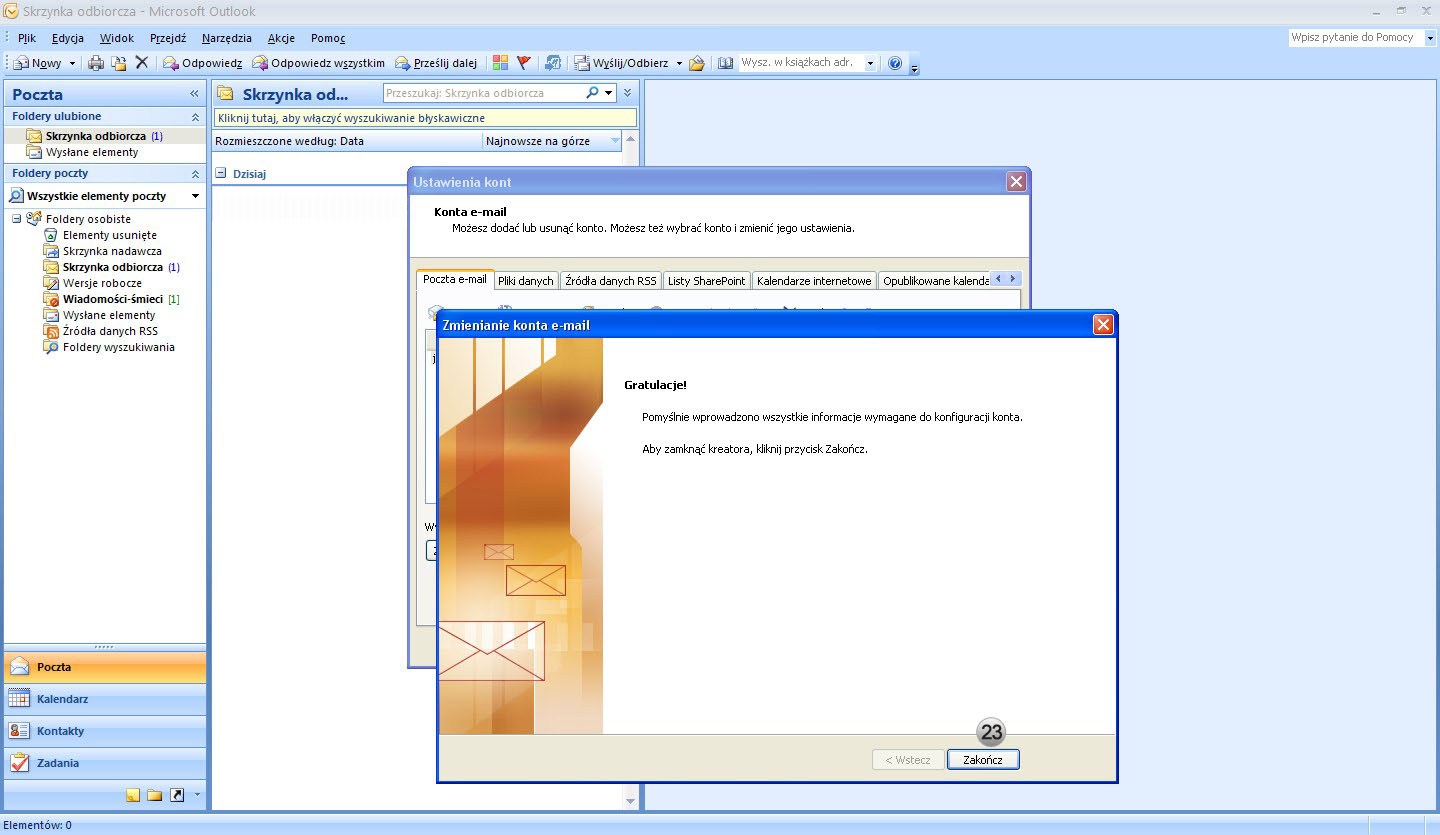Open the Pomoc menu

[x=328, y=38]
